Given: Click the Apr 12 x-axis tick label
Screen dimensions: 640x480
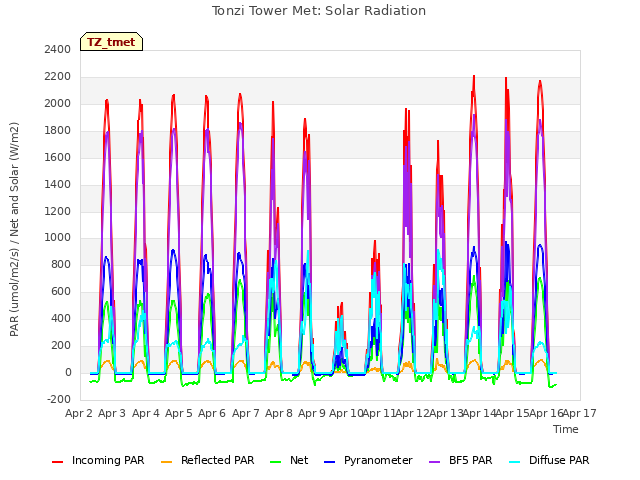Looking at the screenshot, I should [x=412, y=413].
